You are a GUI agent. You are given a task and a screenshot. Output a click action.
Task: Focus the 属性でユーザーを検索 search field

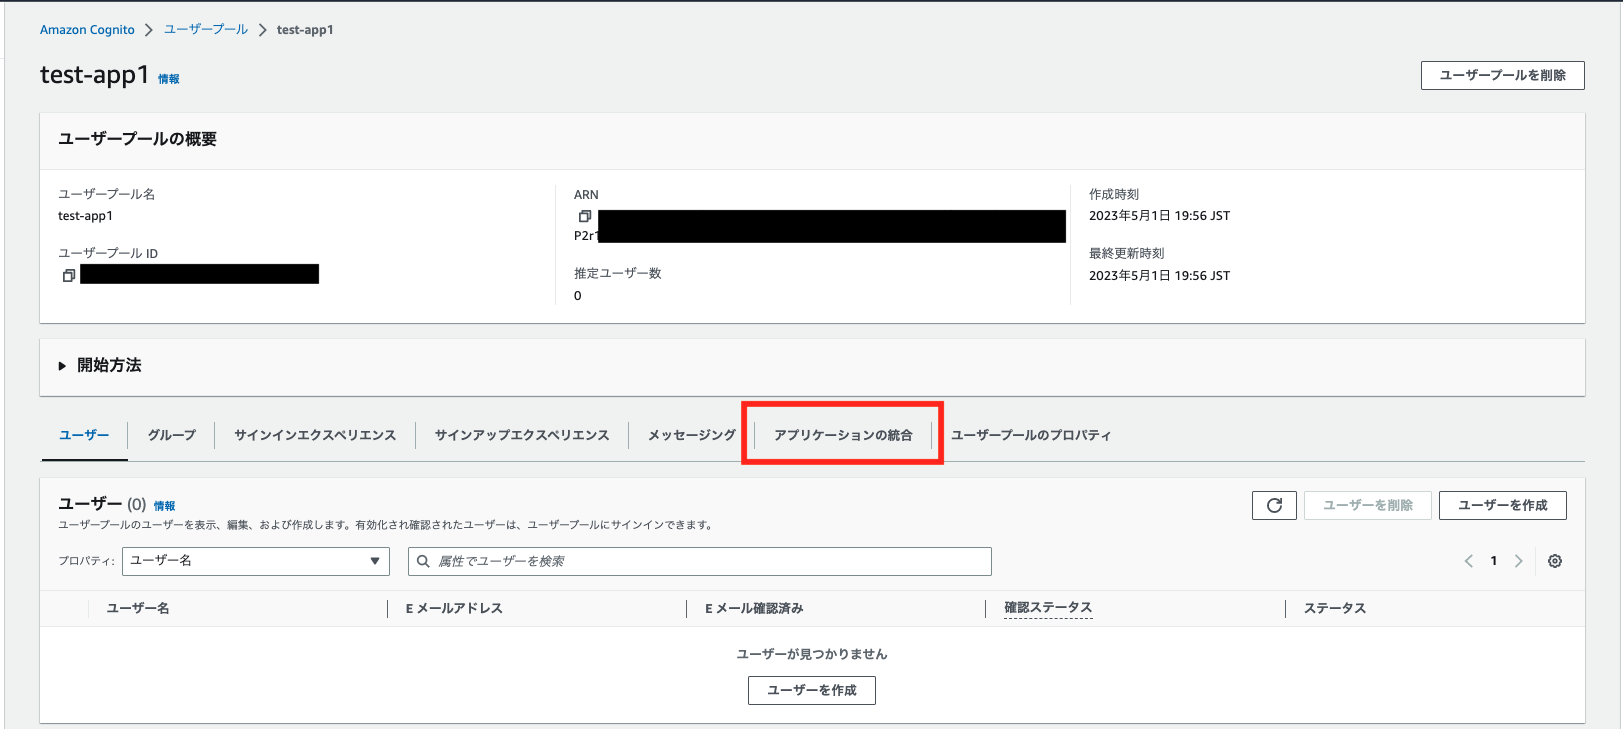pyautogui.click(x=700, y=561)
